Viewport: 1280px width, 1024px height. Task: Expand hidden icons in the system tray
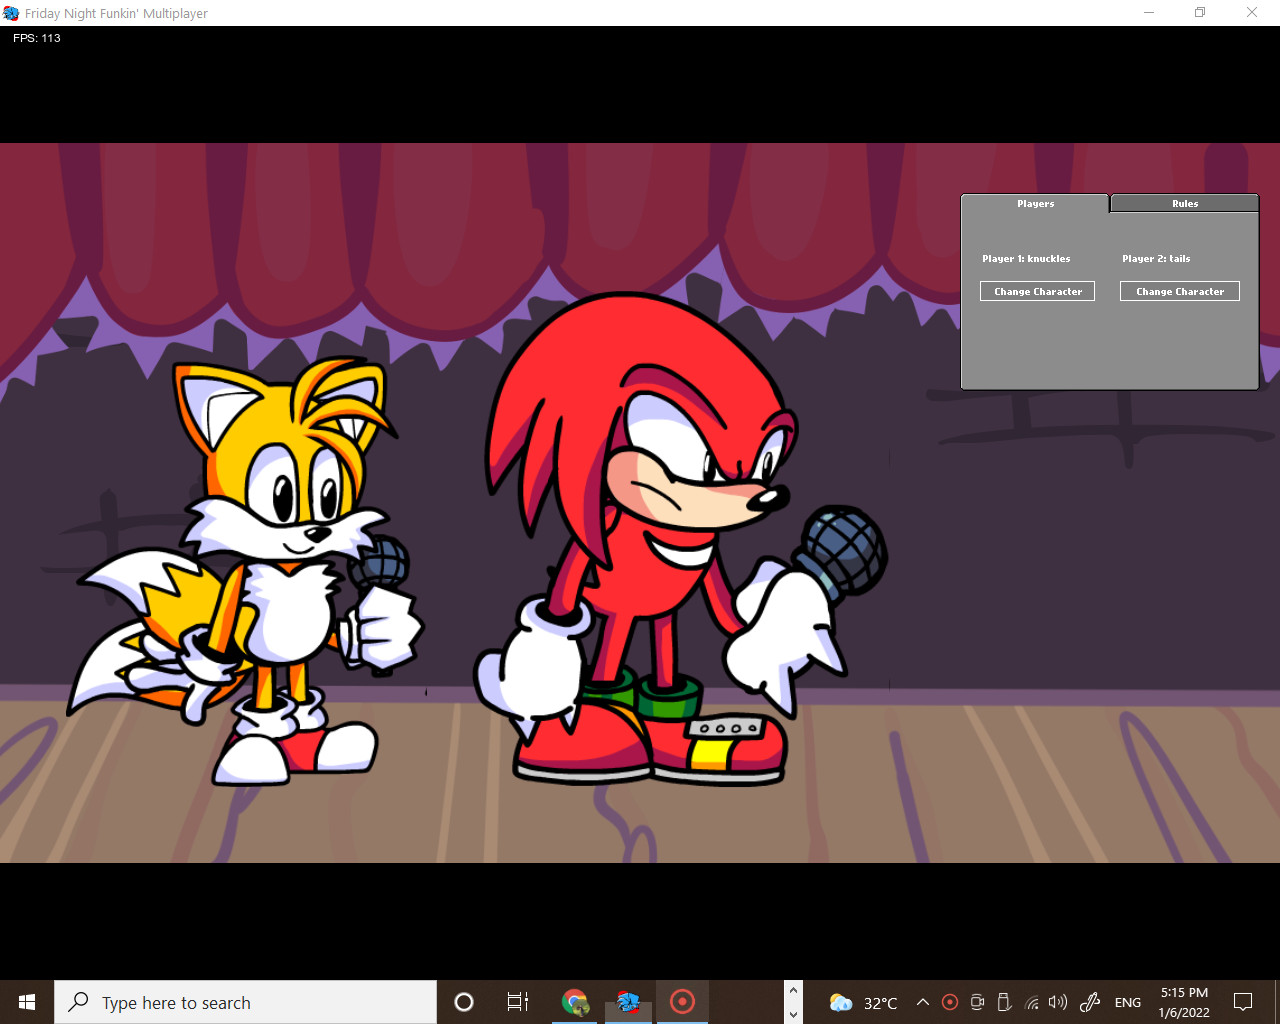[x=922, y=1002]
